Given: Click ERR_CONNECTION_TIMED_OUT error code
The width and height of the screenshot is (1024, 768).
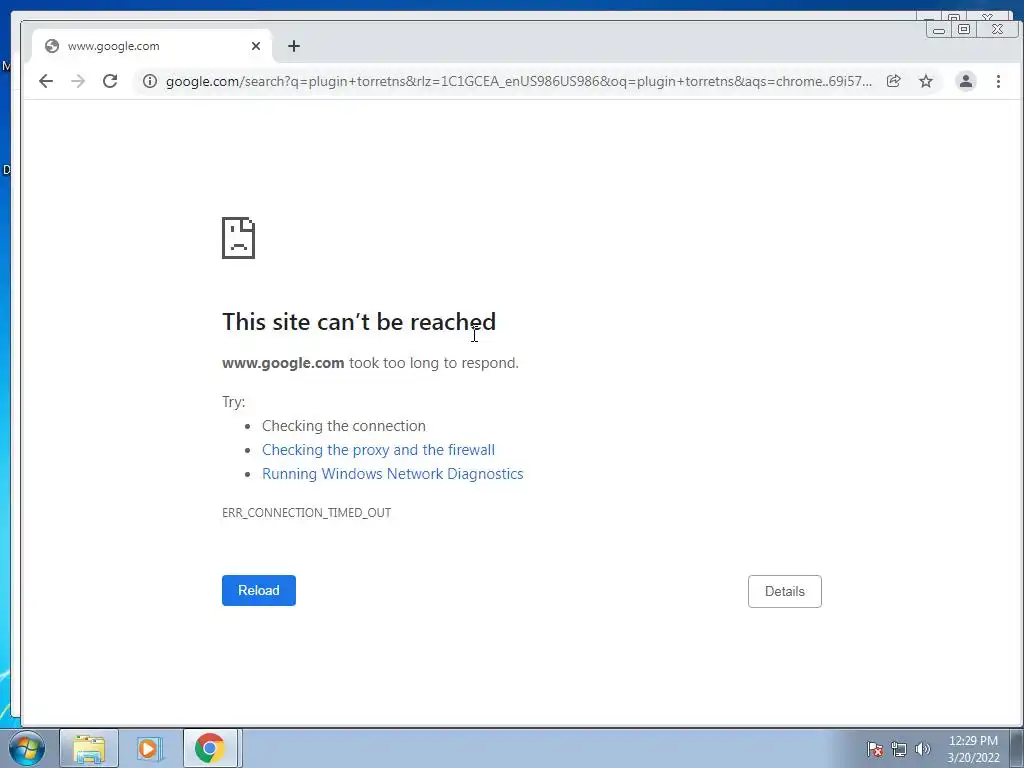Looking at the screenshot, I should pos(306,513).
